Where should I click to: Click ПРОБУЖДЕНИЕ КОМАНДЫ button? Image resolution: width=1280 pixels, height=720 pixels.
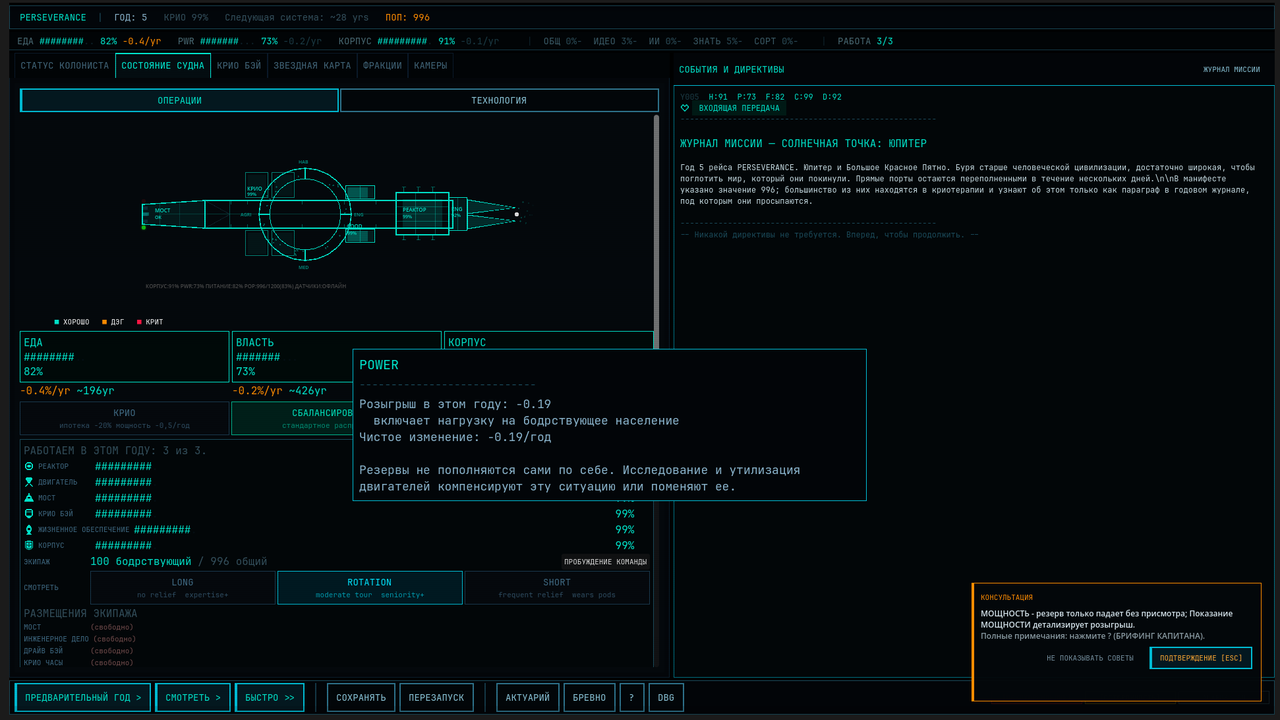tap(605, 562)
